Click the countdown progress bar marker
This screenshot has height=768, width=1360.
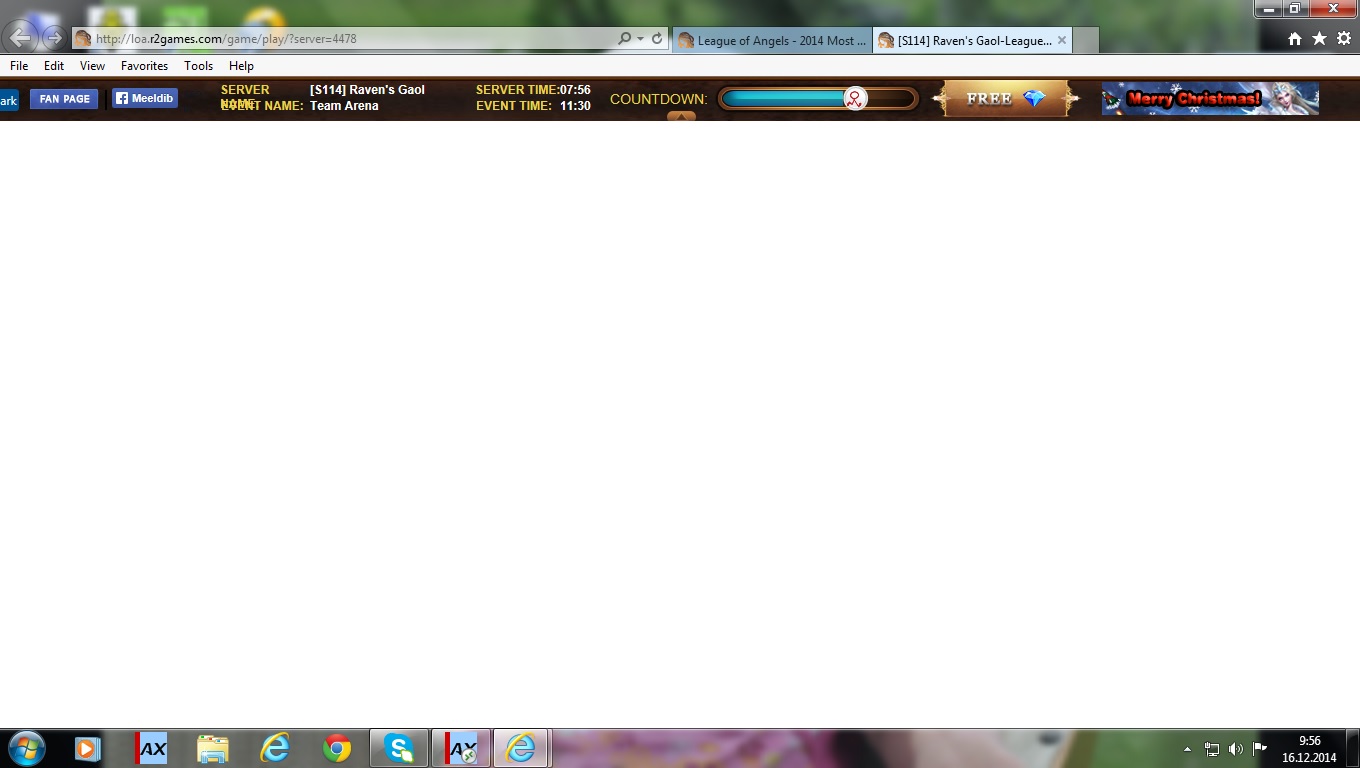[x=855, y=98]
